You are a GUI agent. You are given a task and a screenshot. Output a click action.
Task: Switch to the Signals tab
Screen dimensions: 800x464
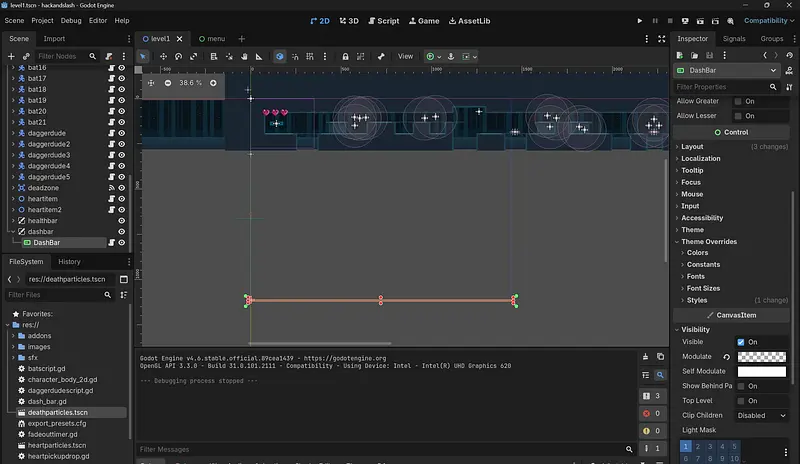click(734, 39)
